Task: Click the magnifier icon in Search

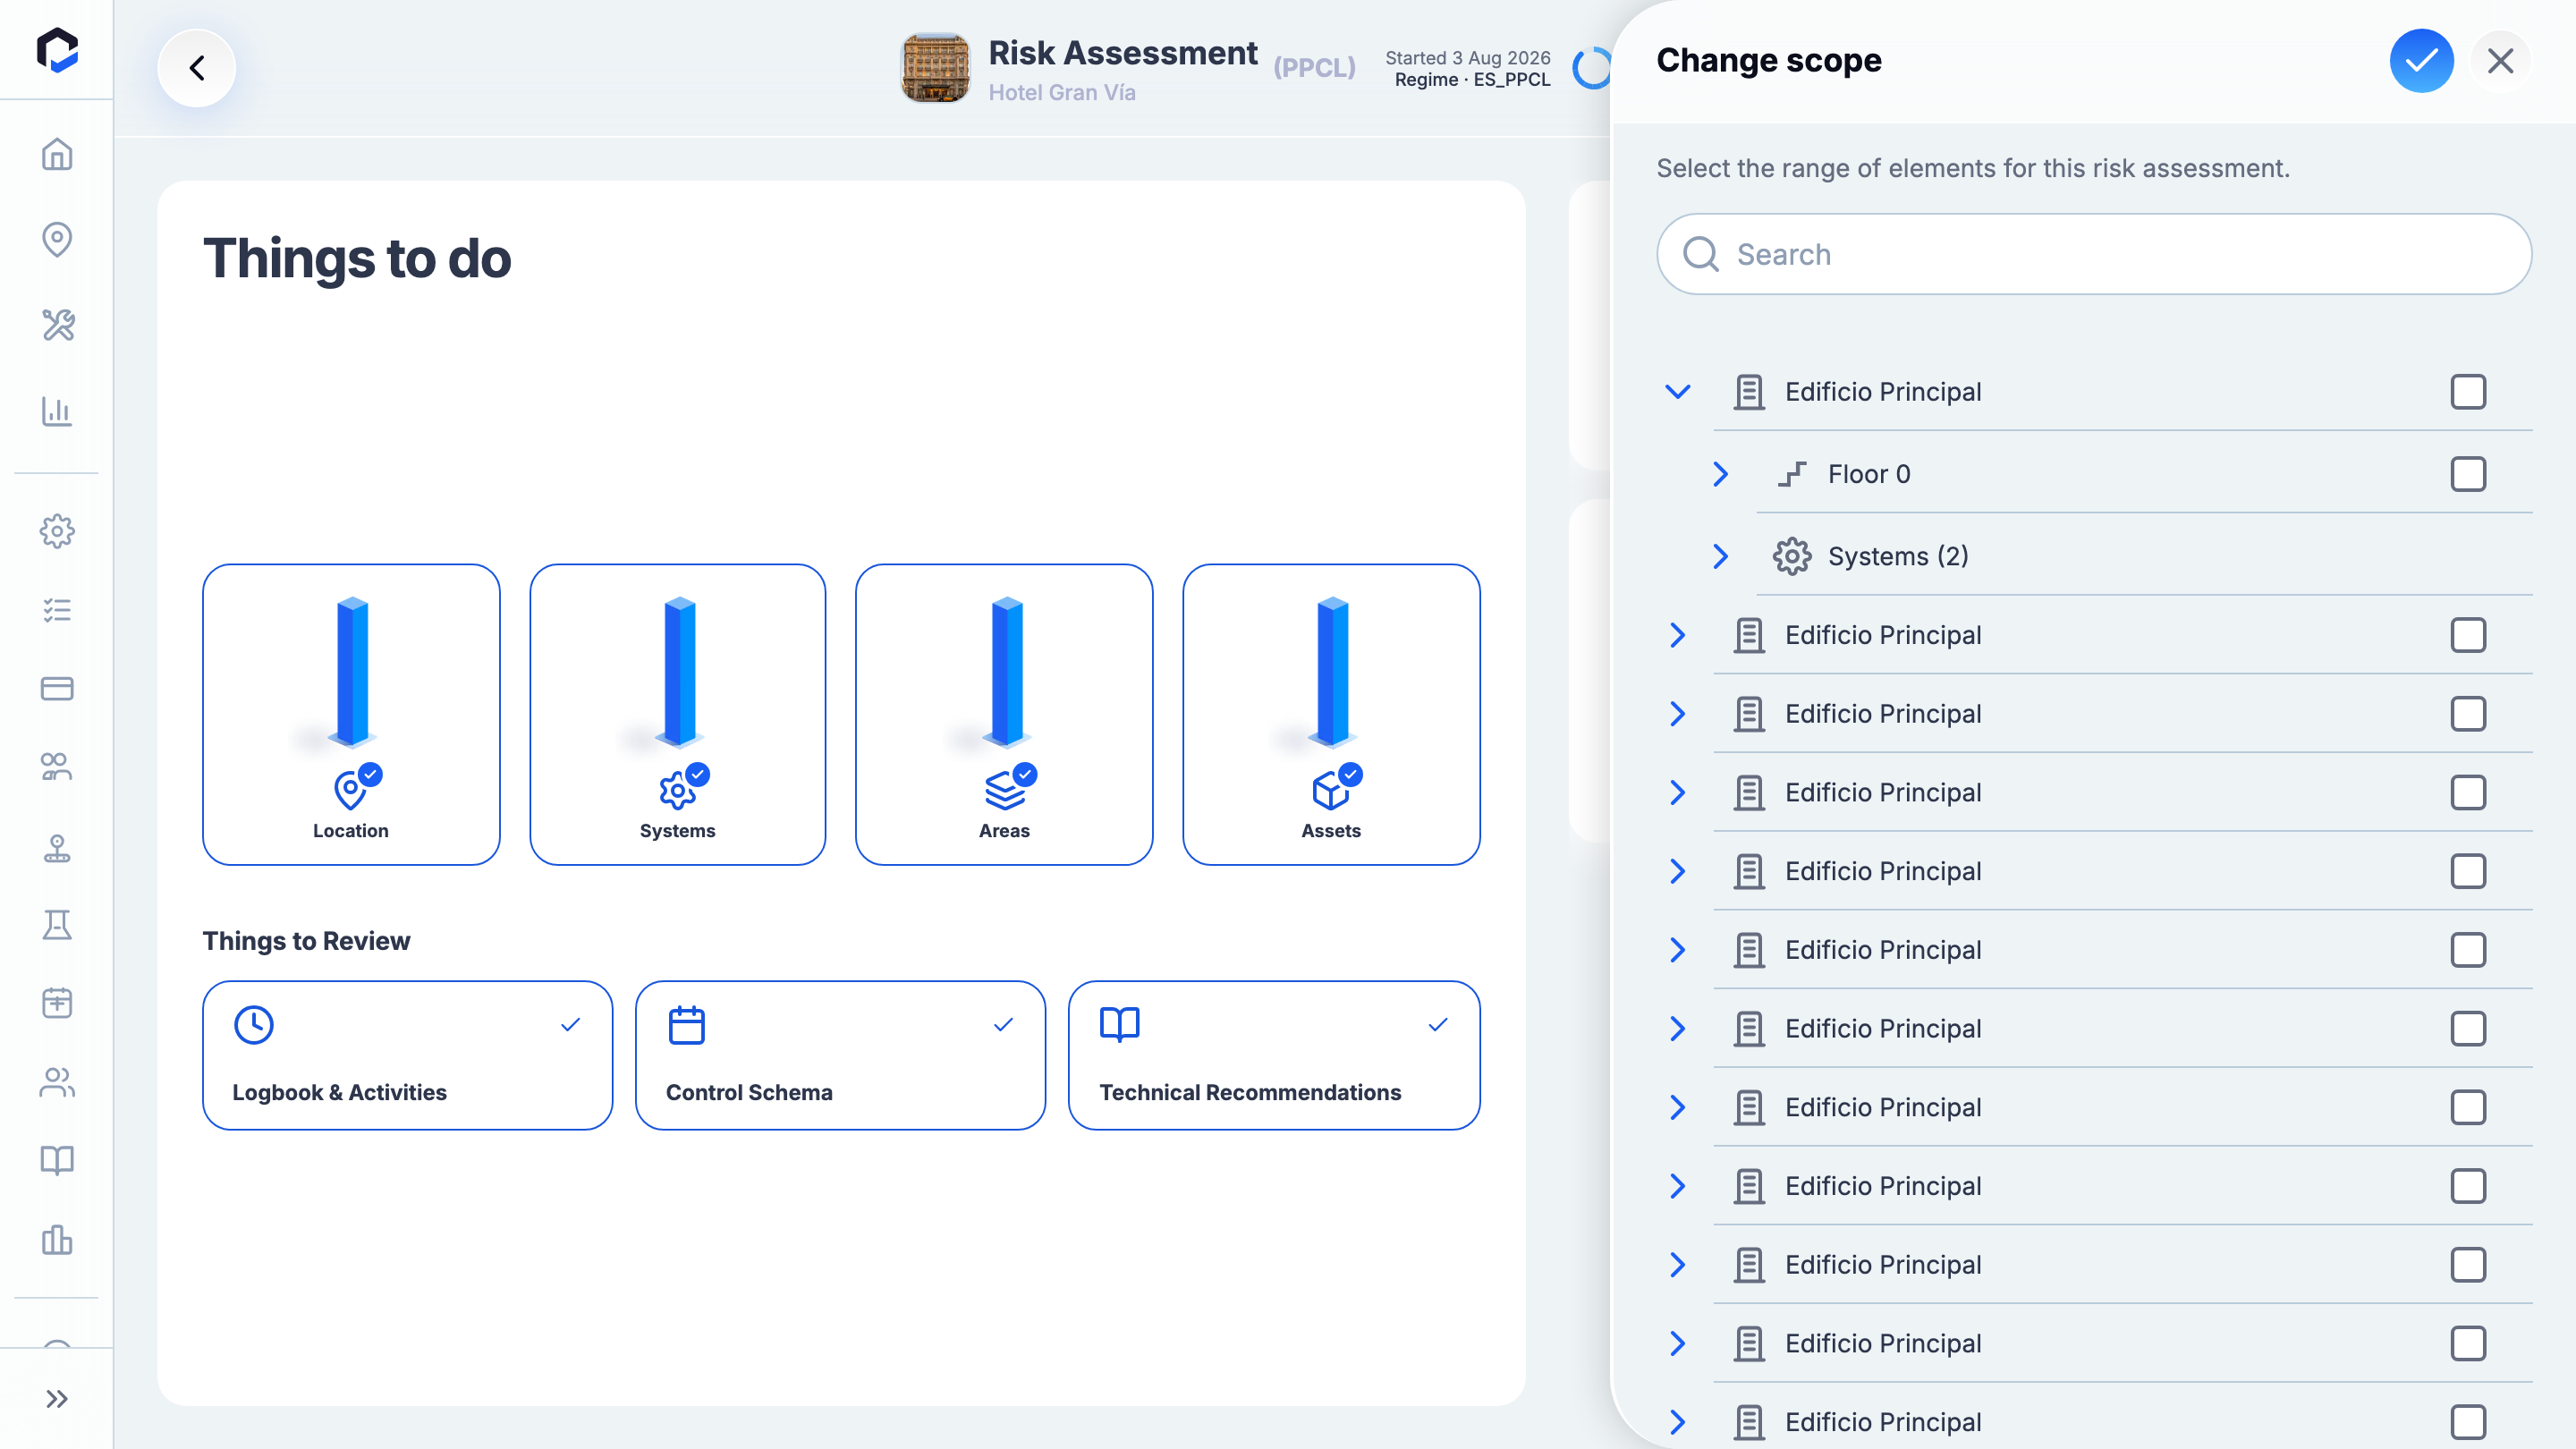Action: tap(1700, 254)
